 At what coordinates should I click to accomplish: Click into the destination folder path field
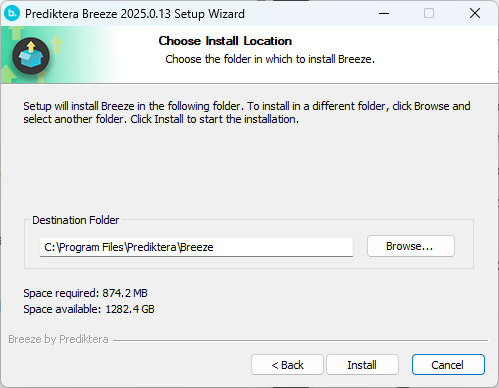pyautogui.click(x=196, y=247)
